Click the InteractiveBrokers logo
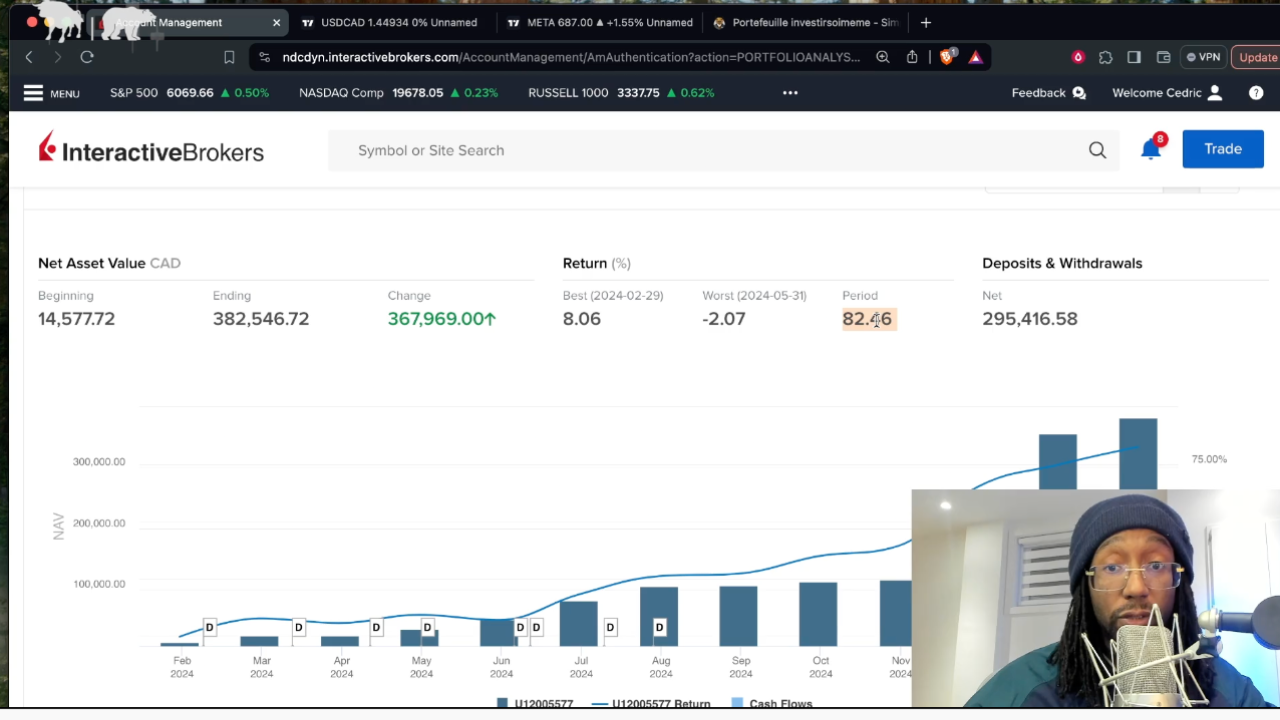This screenshot has width=1280, height=720. (151, 148)
